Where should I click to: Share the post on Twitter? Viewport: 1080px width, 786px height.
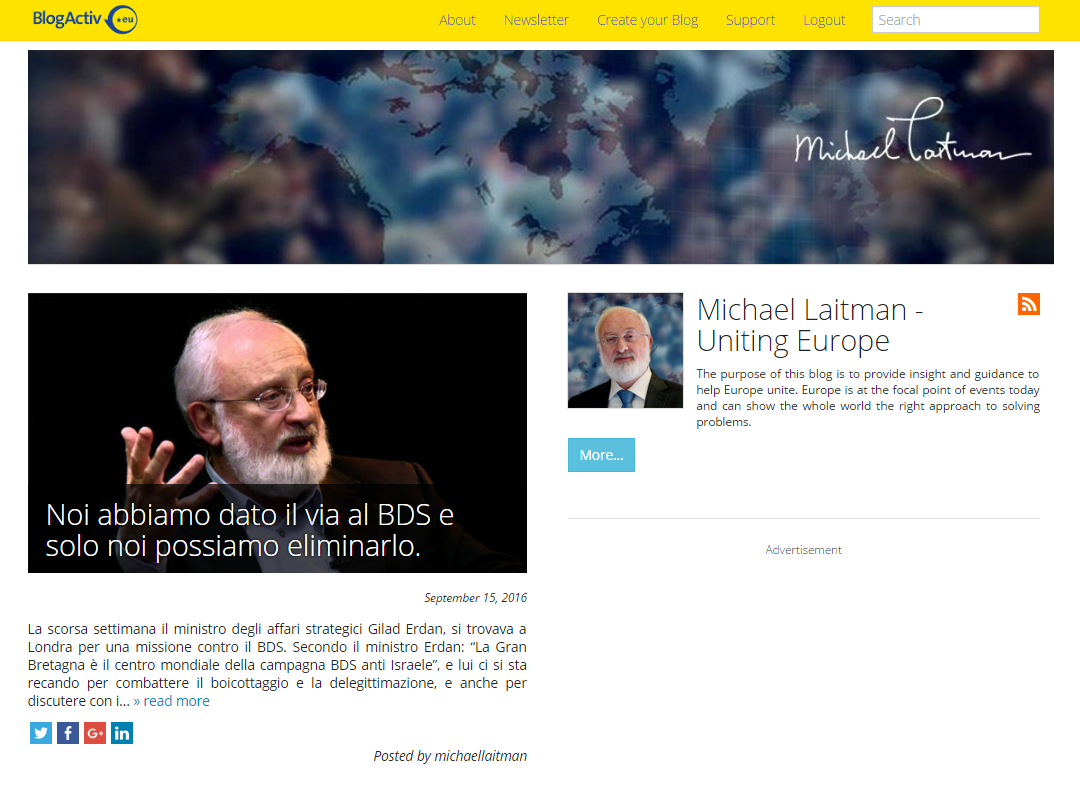(41, 733)
